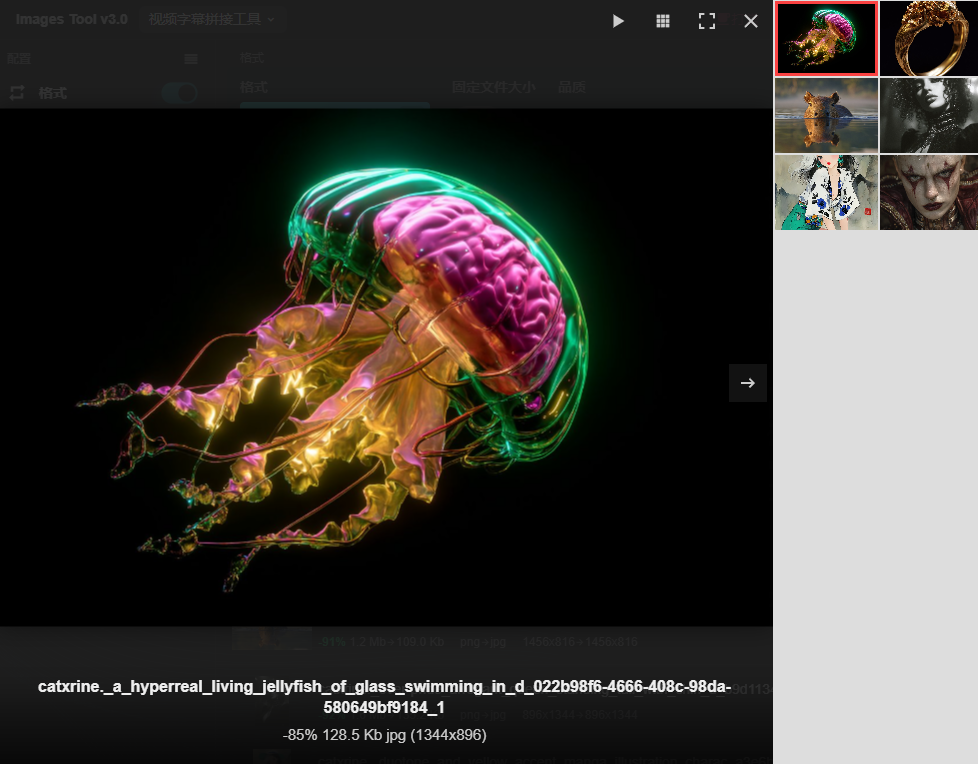Select the 固定文件大小 tab
The height and width of the screenshot is (764, 978).
coord(493,87)
